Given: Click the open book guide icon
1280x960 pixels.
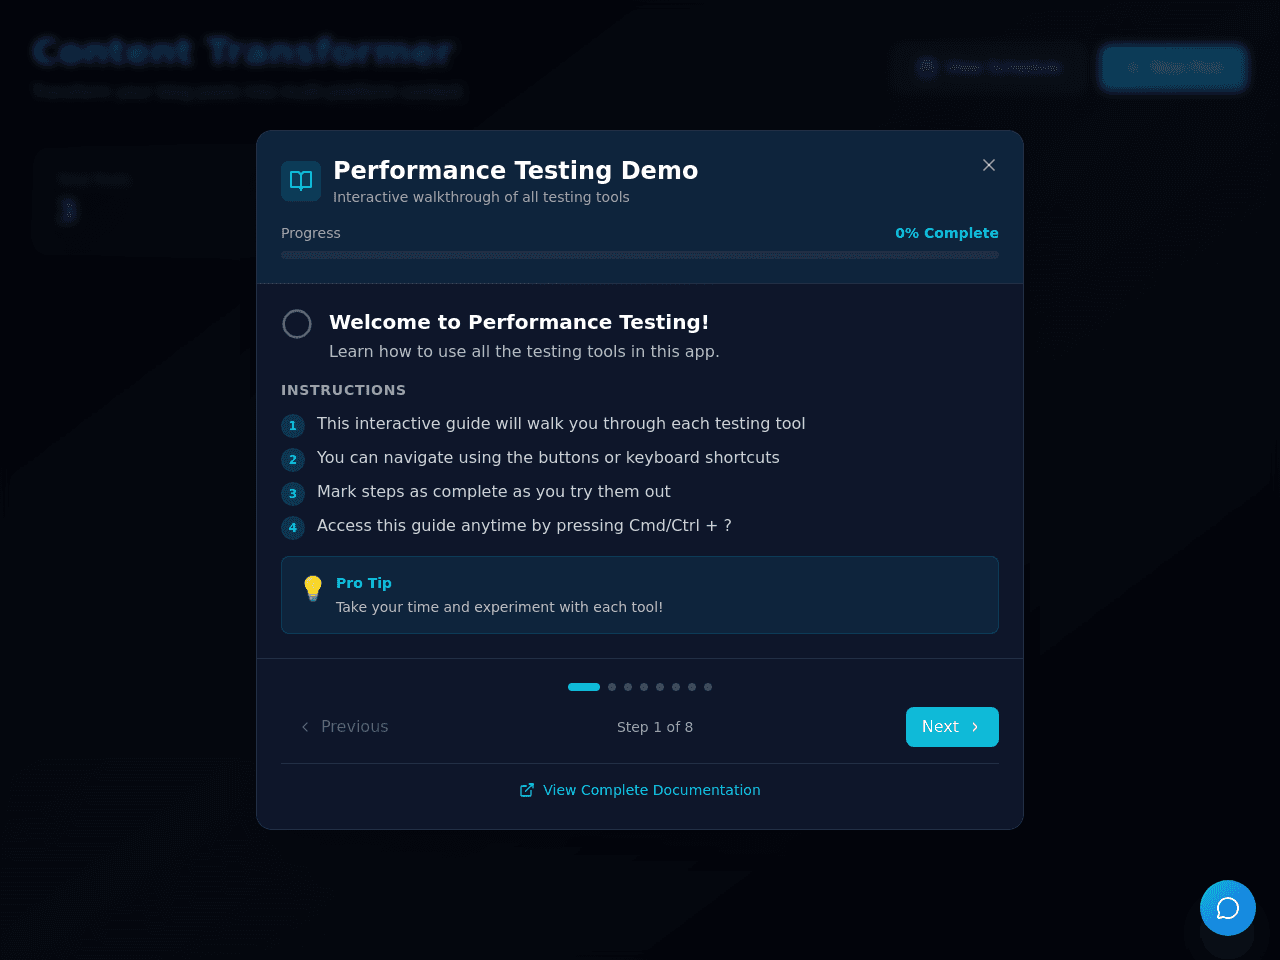Looking at the screenshot, I should (x=301, y=181).
